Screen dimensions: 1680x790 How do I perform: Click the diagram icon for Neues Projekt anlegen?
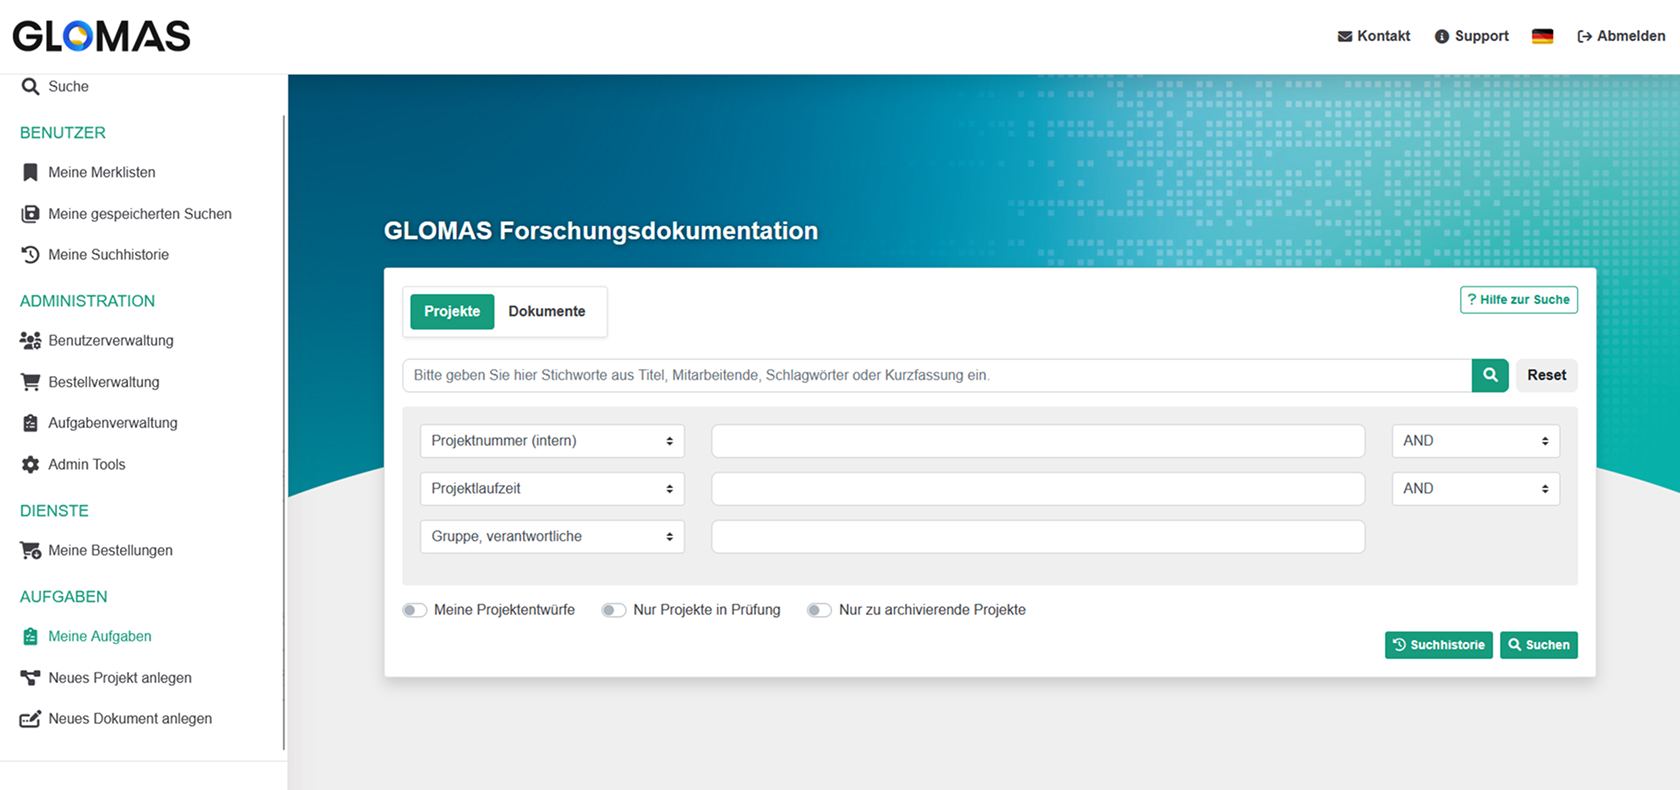pyautogui.click(x=30, y=678)
